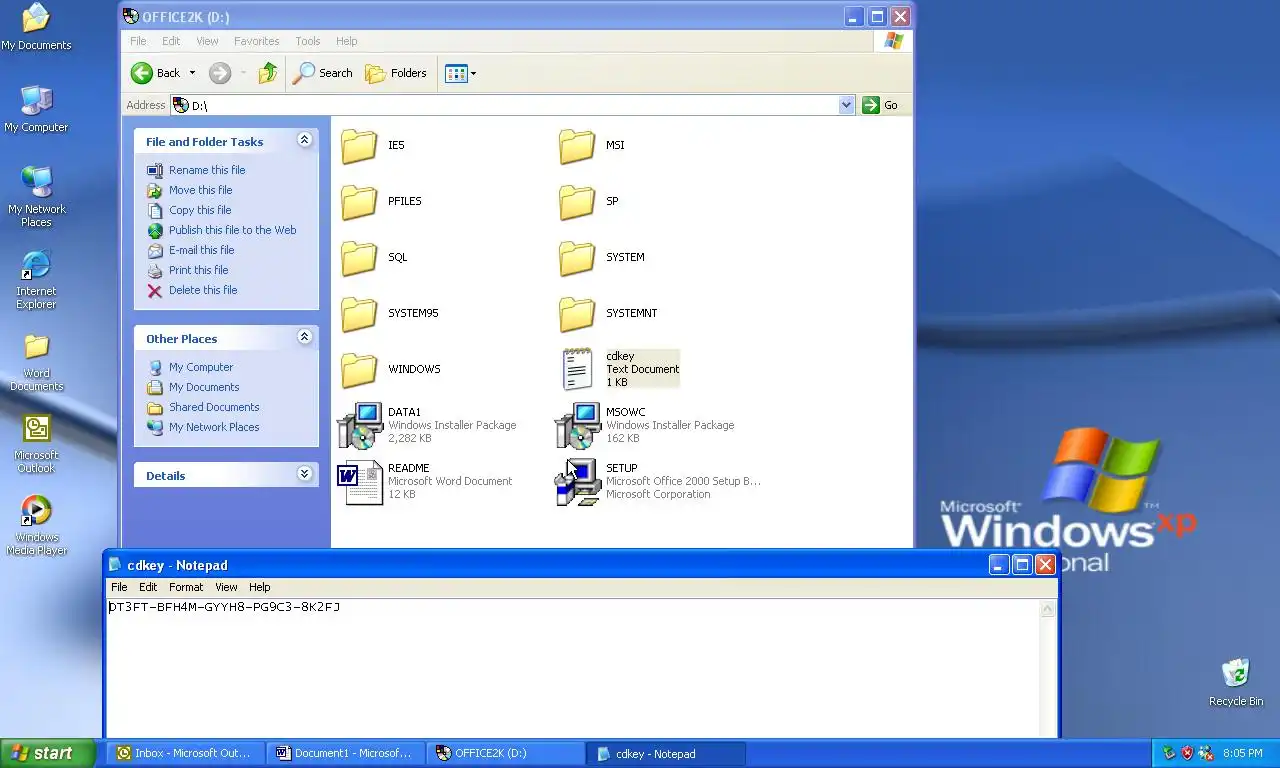Expand the Details panel
Image resolution: width=1280 pixels, height=768 pixels.
click(x=304, y=475)
